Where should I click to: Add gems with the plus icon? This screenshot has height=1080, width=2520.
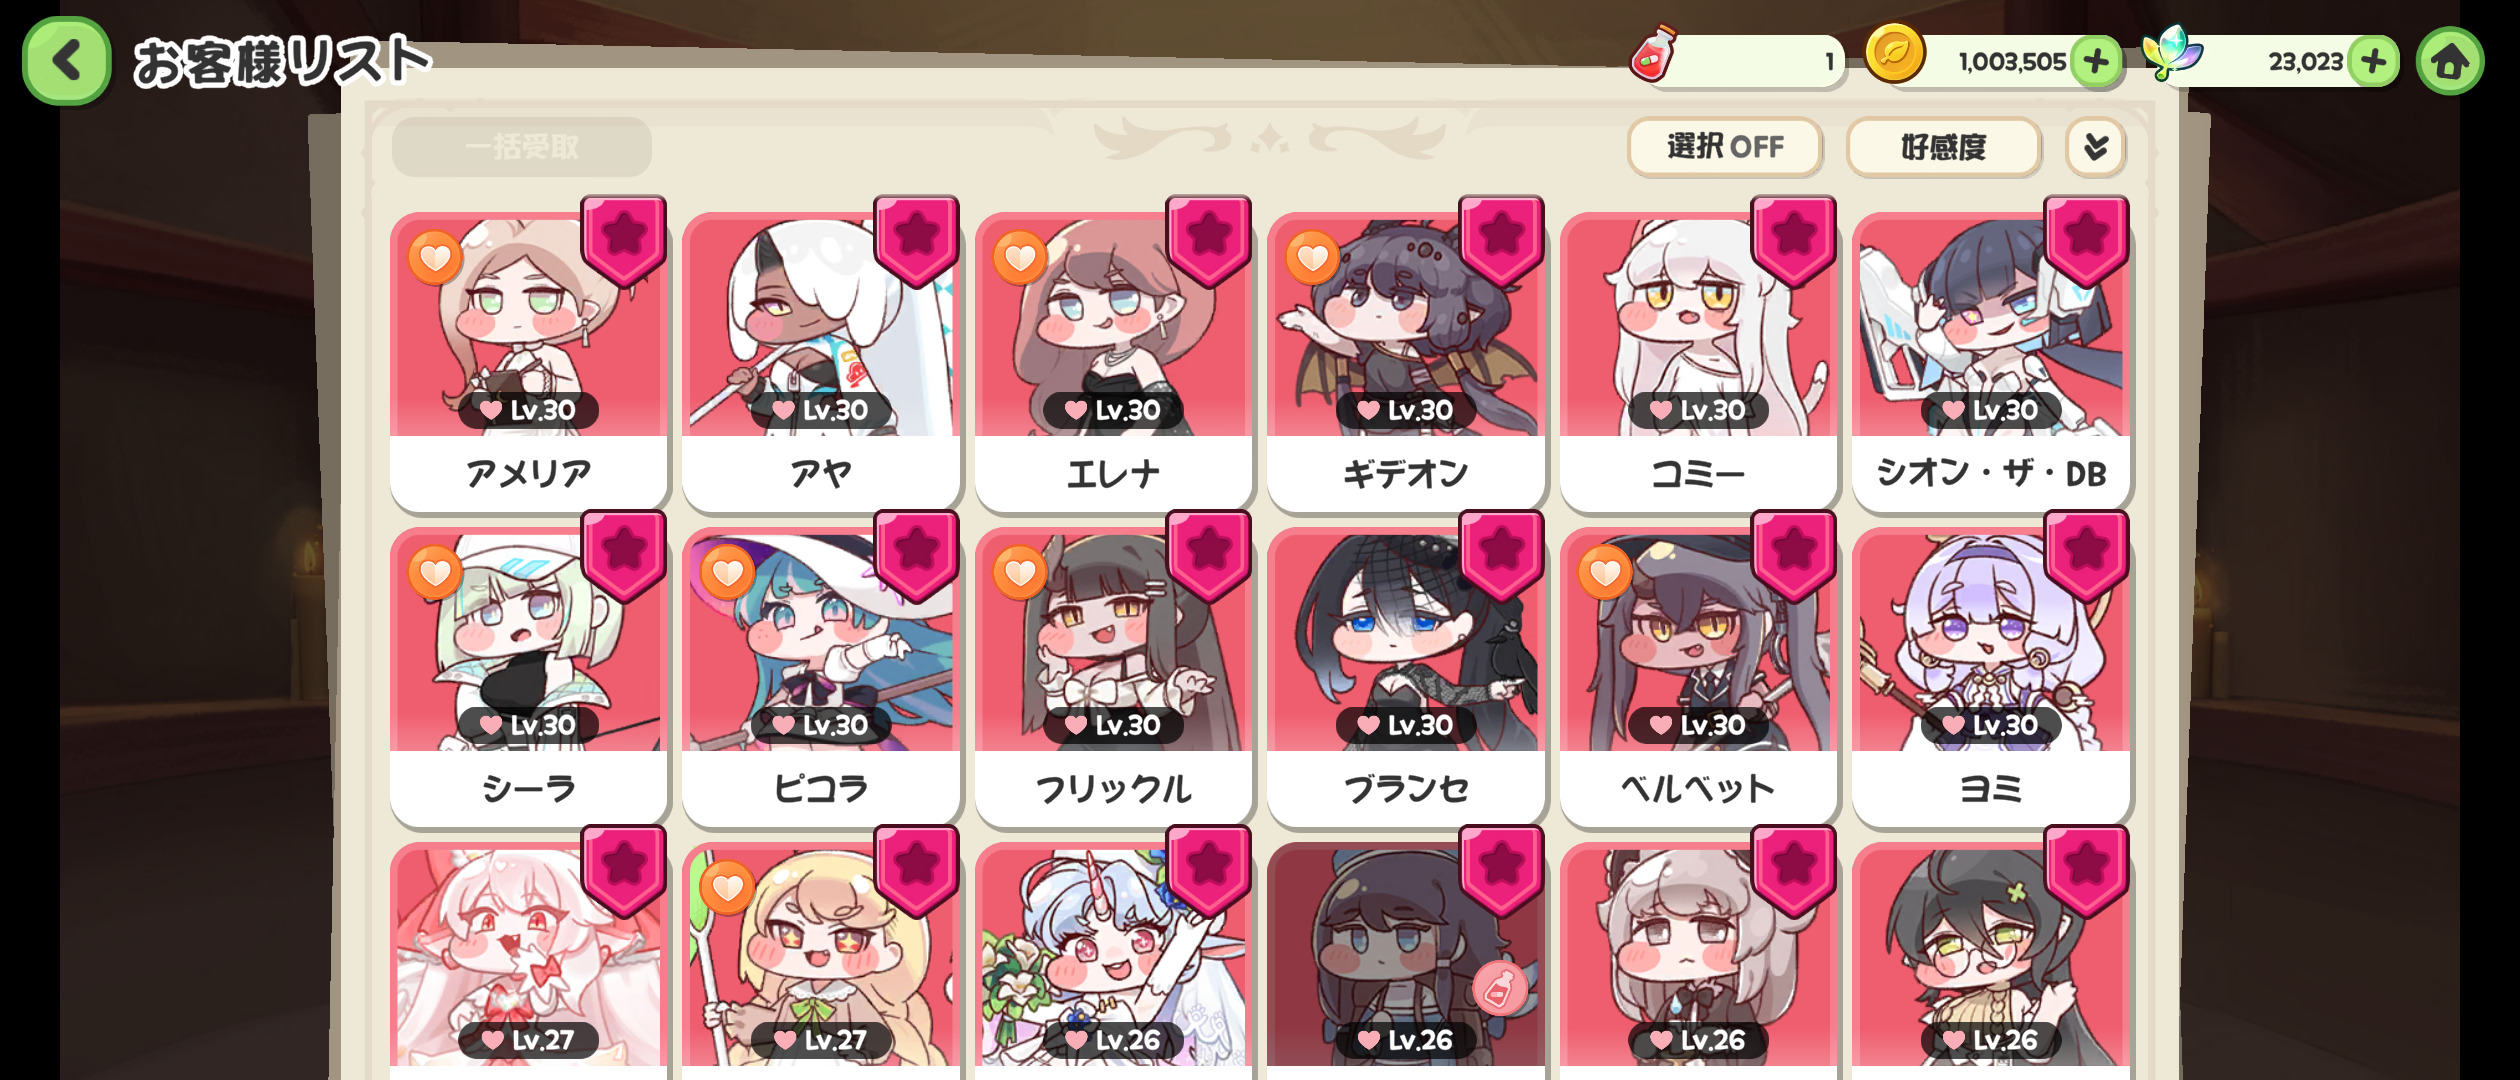click(x=2373, y=62)
